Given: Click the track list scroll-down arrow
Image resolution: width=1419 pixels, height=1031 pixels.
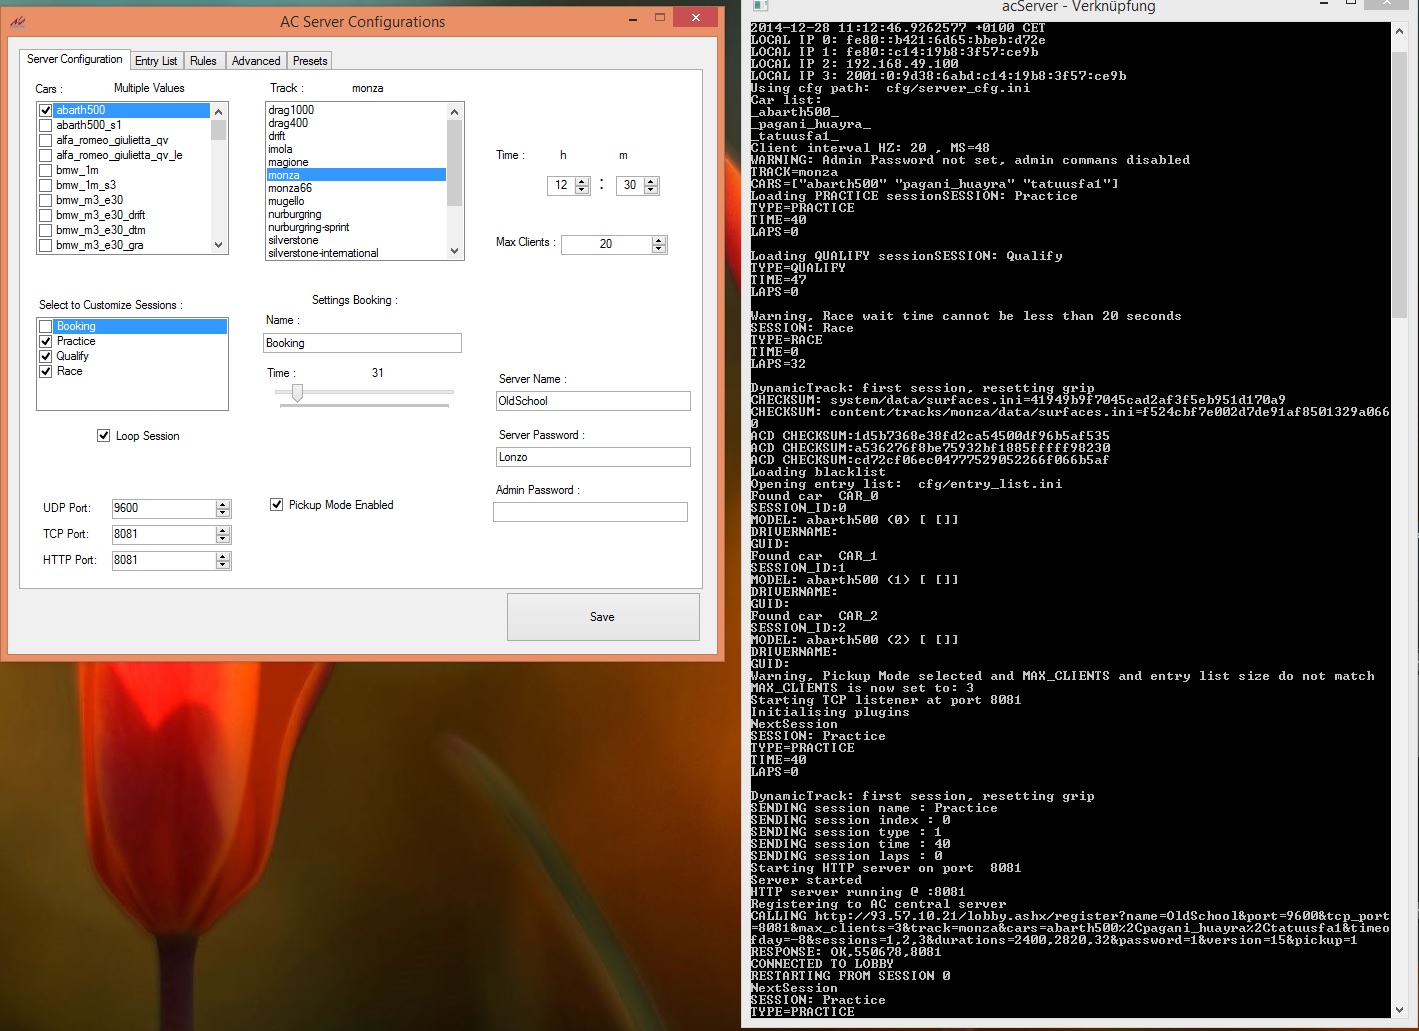Looking at the screenshot, I should pos(455,251).
